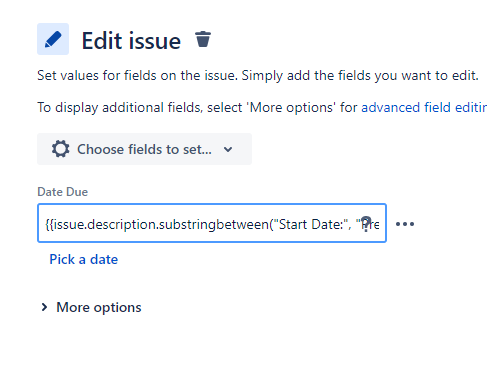Open the three-dots menu next to Date Due
This screenshot has height=378, width=487.
pos(405,224)
